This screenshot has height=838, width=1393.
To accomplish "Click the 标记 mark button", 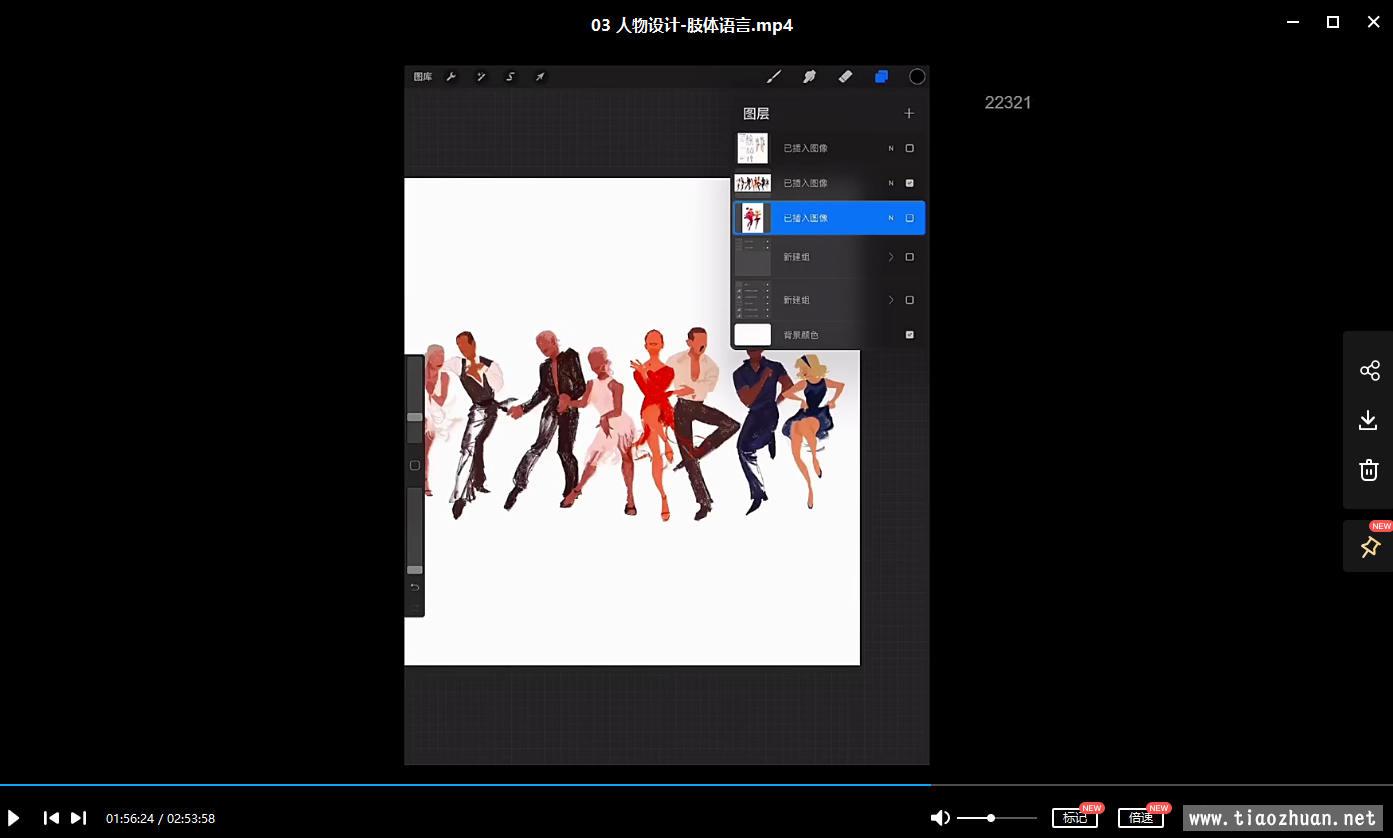I will click(1074, 818).
